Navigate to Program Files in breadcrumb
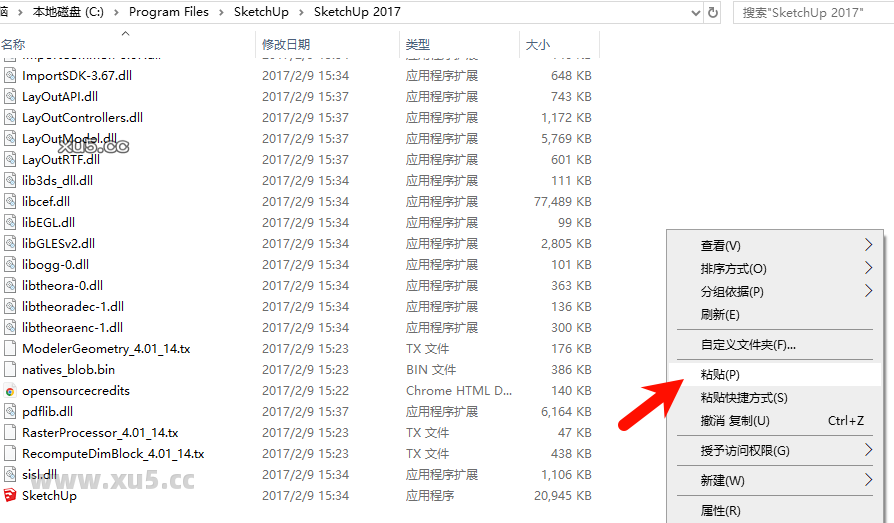 coord(169,12)
